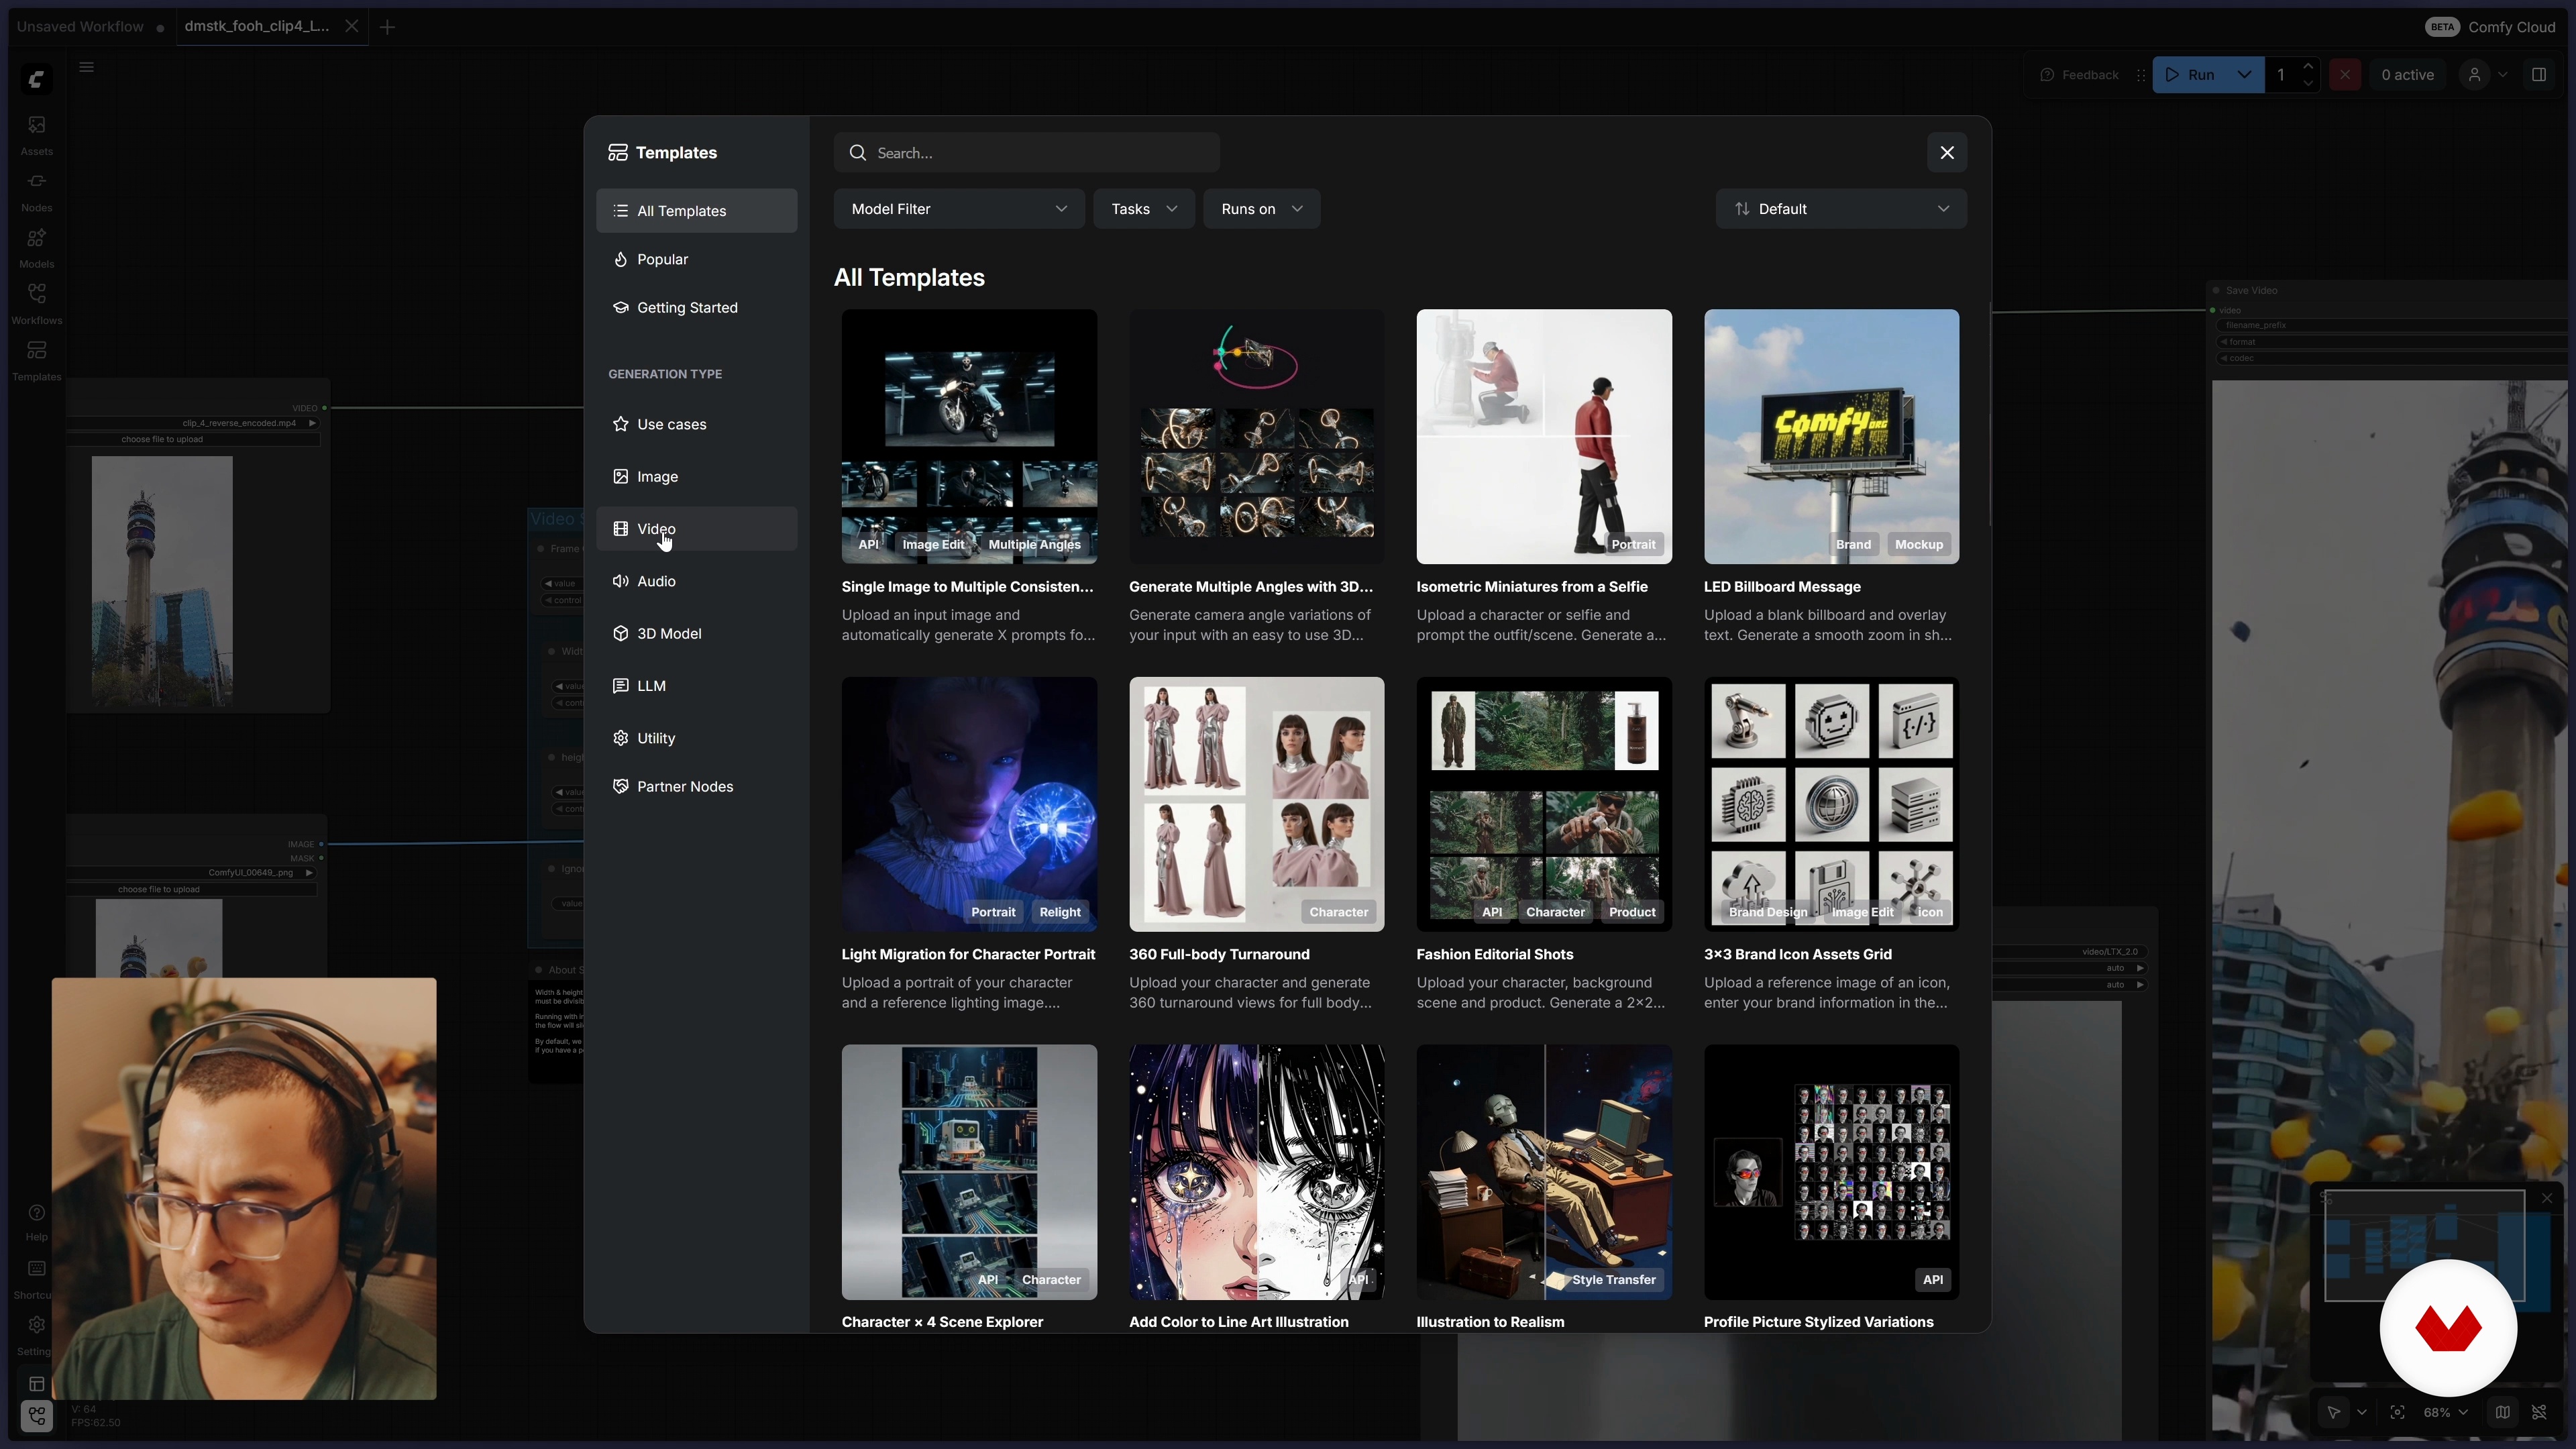2576x1449 pixels.
Task: Select the Utility category
Action: pyautogui.click(x=697, y=738)
